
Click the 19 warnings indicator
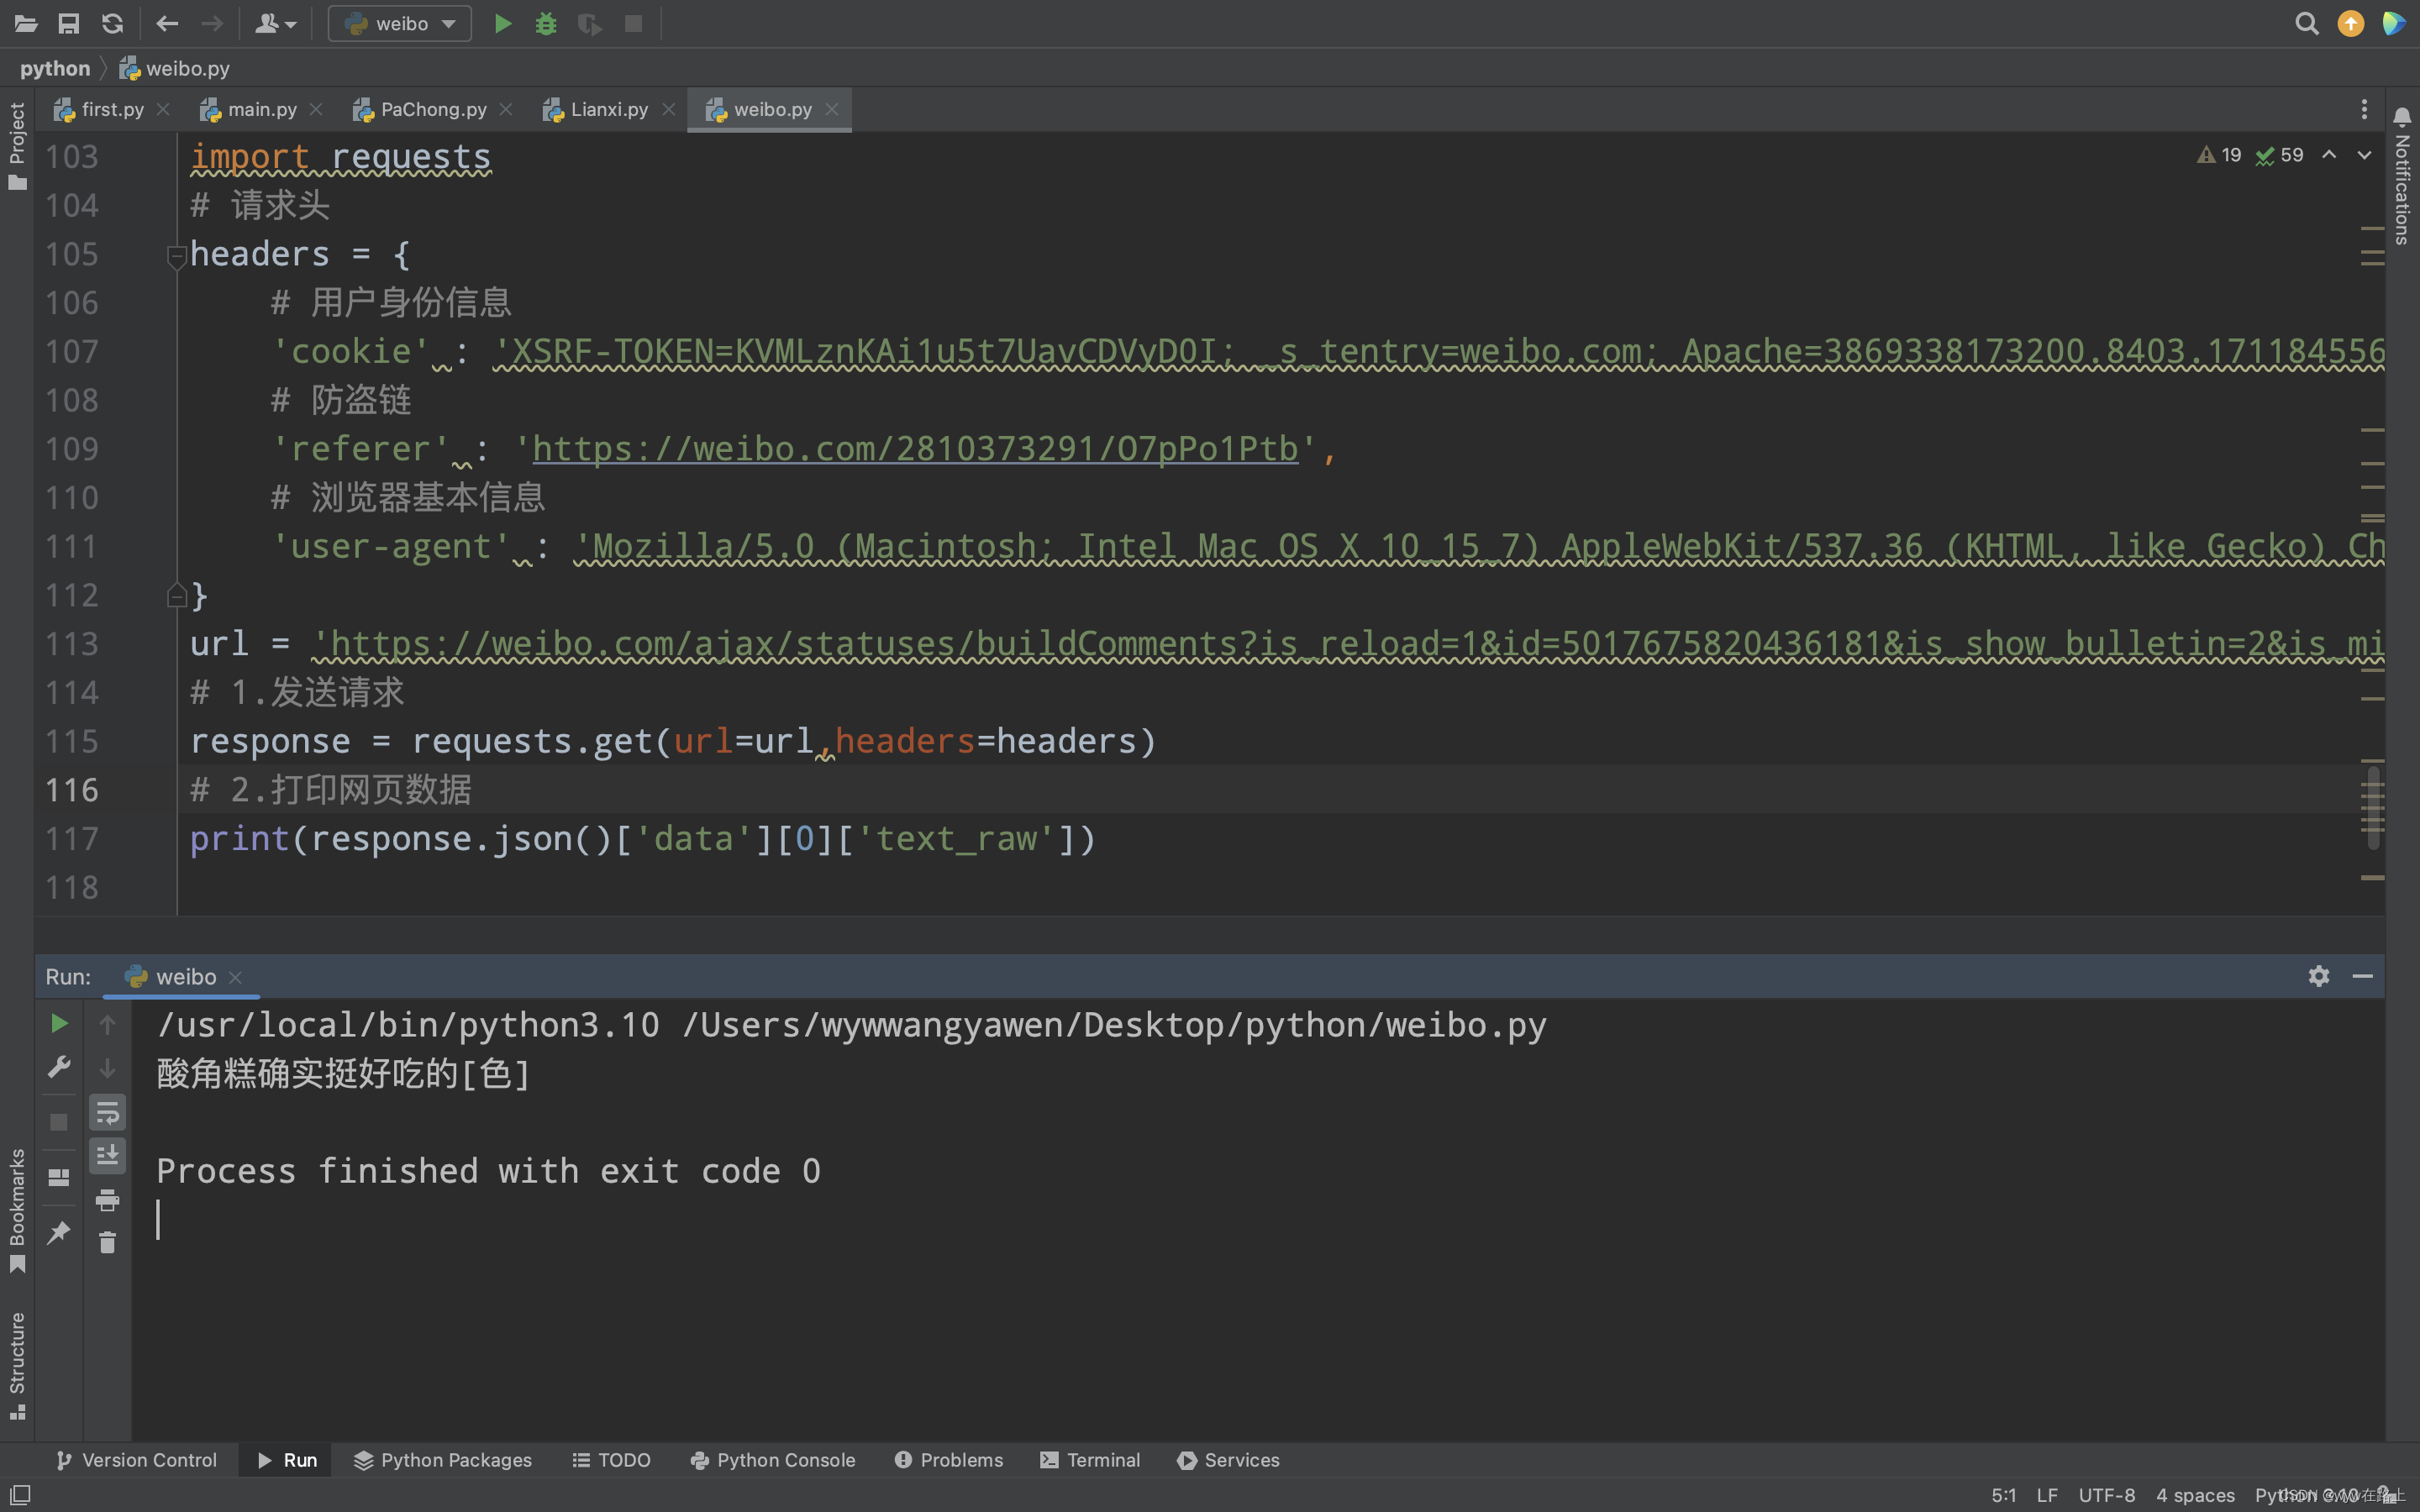click(2219, 155)
